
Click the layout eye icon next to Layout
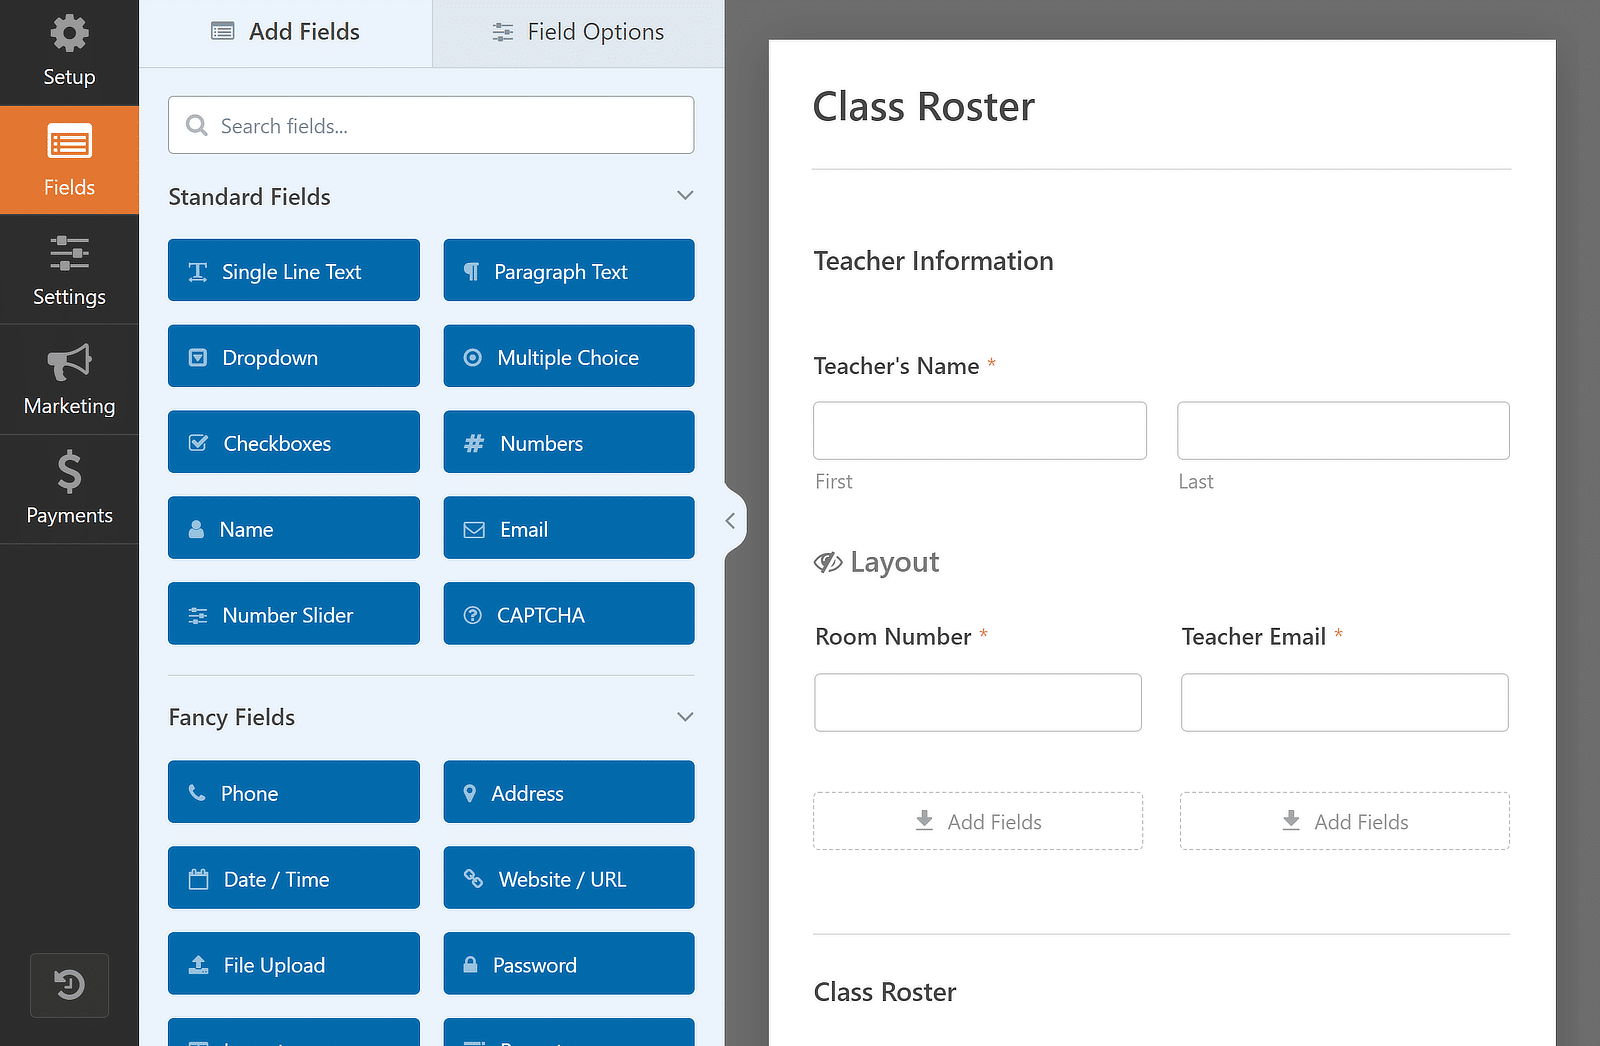[828, 562]
